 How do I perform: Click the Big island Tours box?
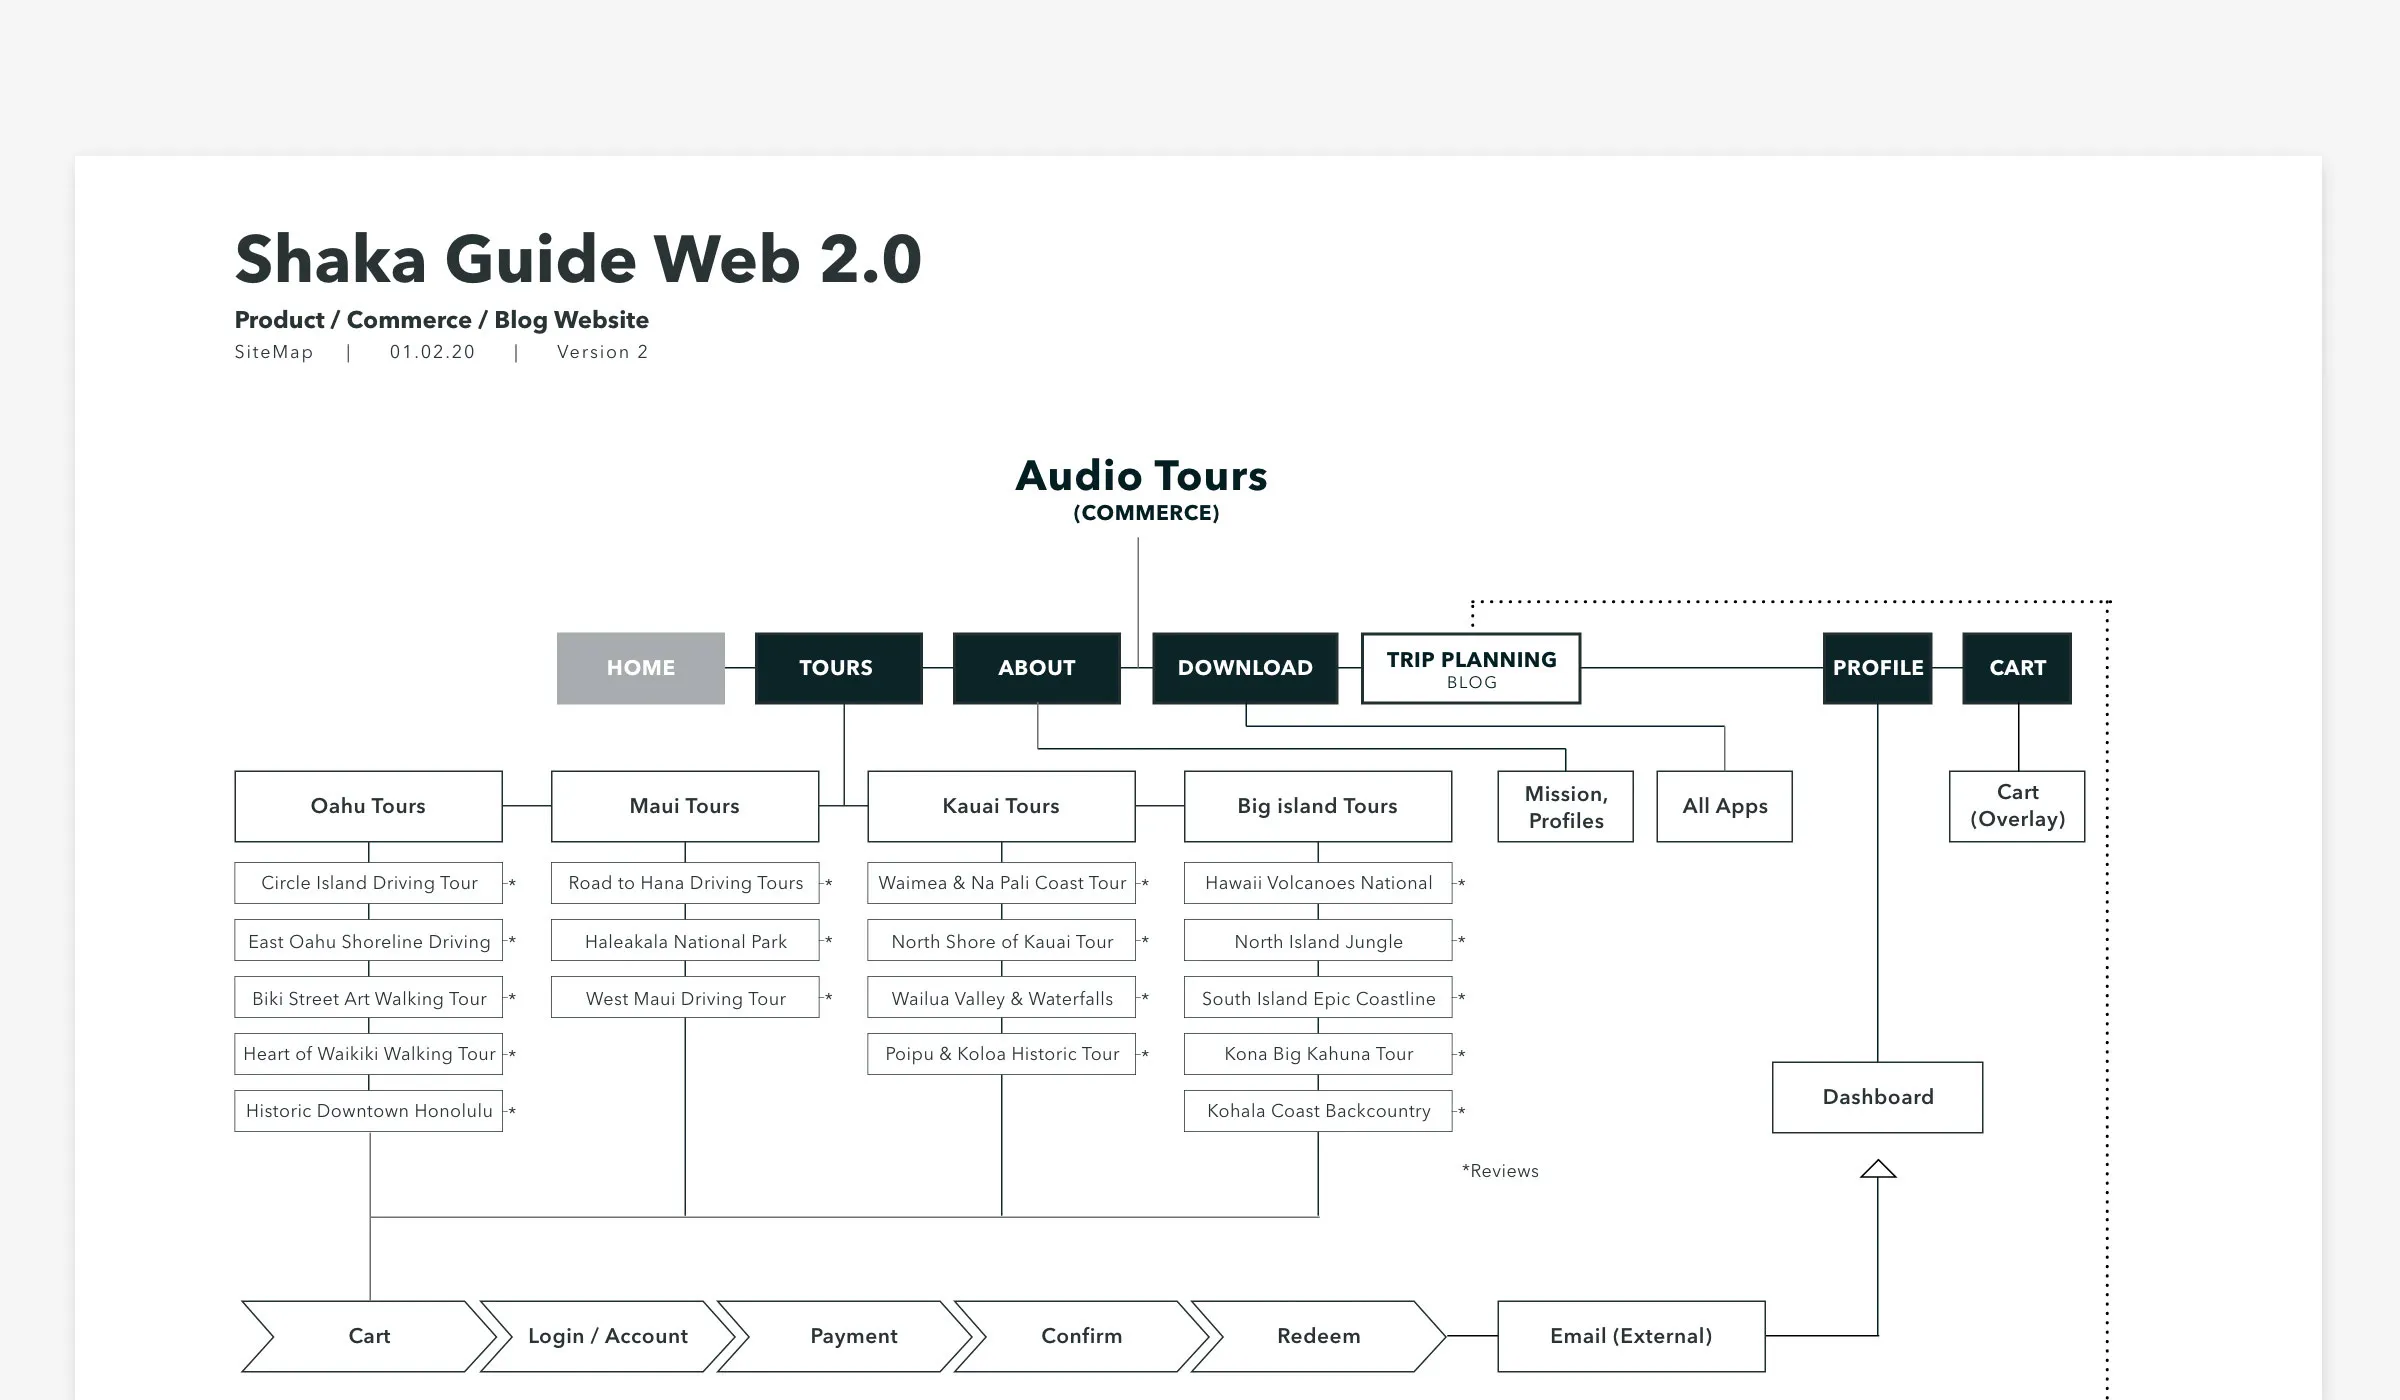1318,806
